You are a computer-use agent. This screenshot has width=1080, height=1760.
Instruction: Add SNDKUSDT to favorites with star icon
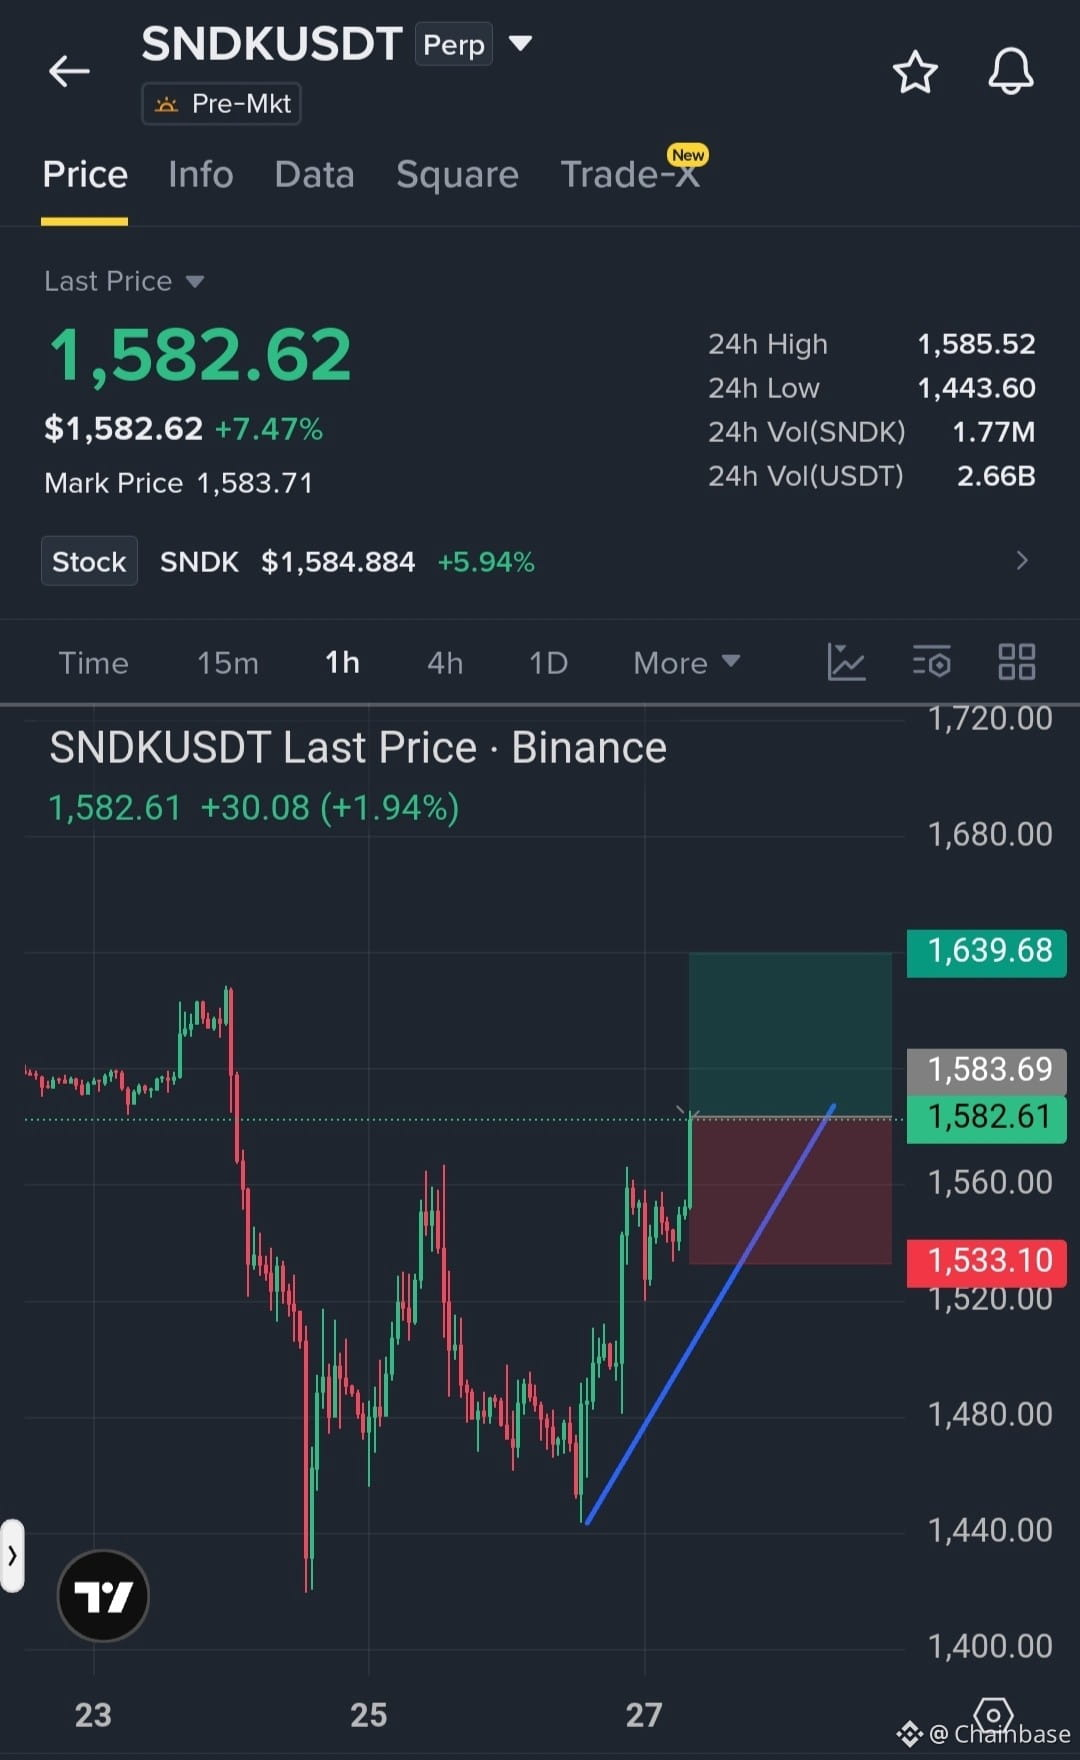pyautogui.click(x=915, y=72)
